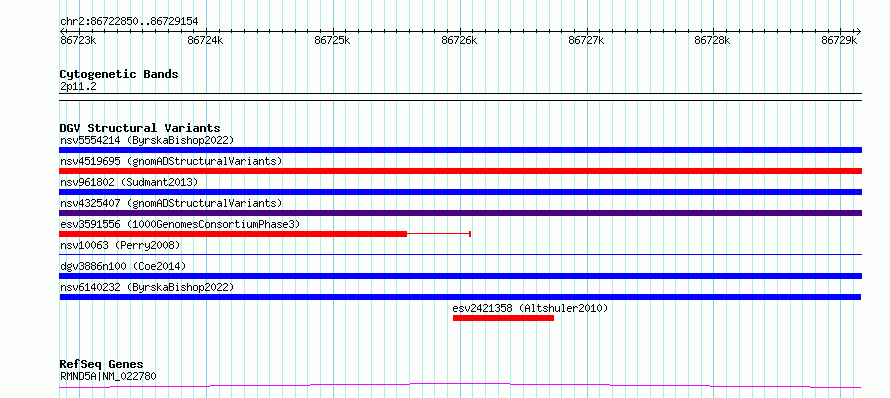The height and width of the screenshot is (398, 890).
Task: Click the nsv10063 (Perry2008) label
Action: [x=120, y=245]
